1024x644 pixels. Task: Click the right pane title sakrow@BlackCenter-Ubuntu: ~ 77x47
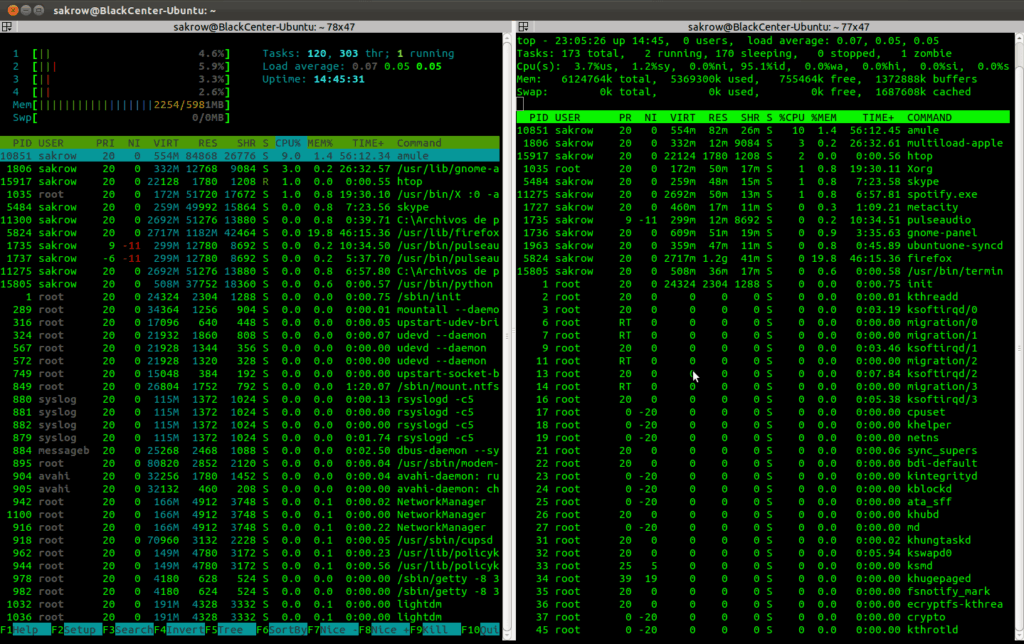(778, 27)
